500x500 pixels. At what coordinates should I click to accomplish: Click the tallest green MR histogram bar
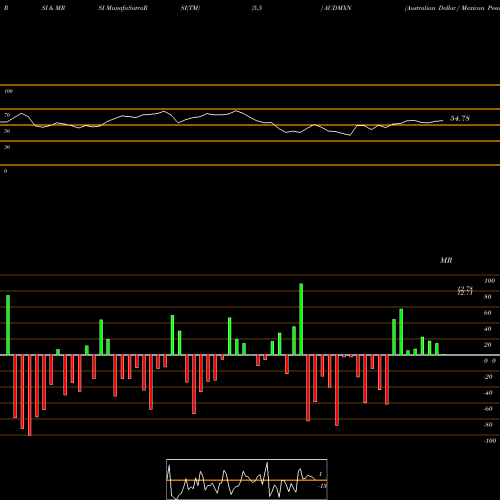[x=301, y=319]
